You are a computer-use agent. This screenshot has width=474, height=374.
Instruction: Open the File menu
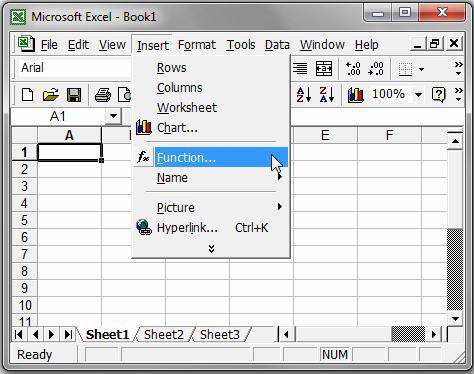49,45
